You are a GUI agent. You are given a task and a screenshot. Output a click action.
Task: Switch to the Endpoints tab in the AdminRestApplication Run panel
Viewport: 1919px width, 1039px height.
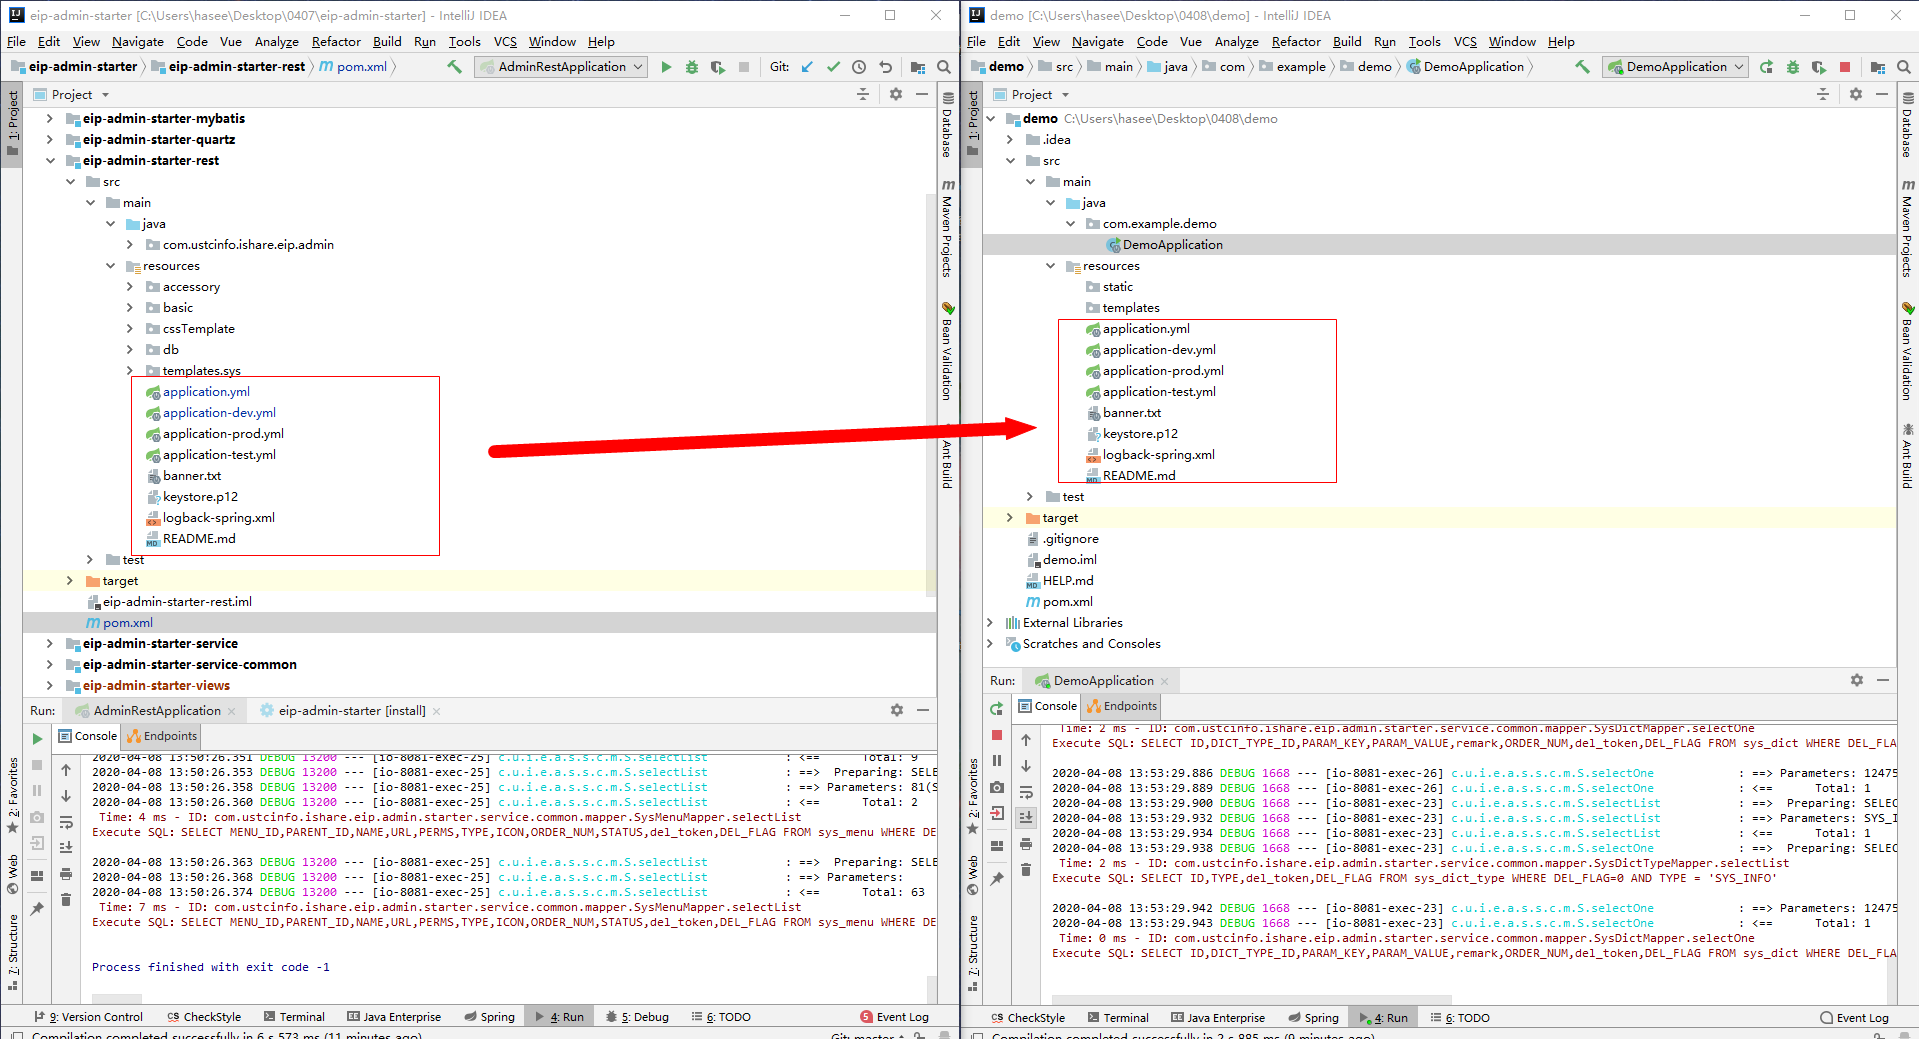pos(162,736)
